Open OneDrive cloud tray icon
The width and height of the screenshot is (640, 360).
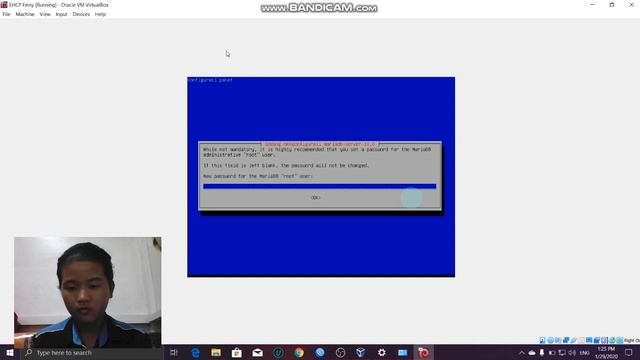[x=532, y=353]
